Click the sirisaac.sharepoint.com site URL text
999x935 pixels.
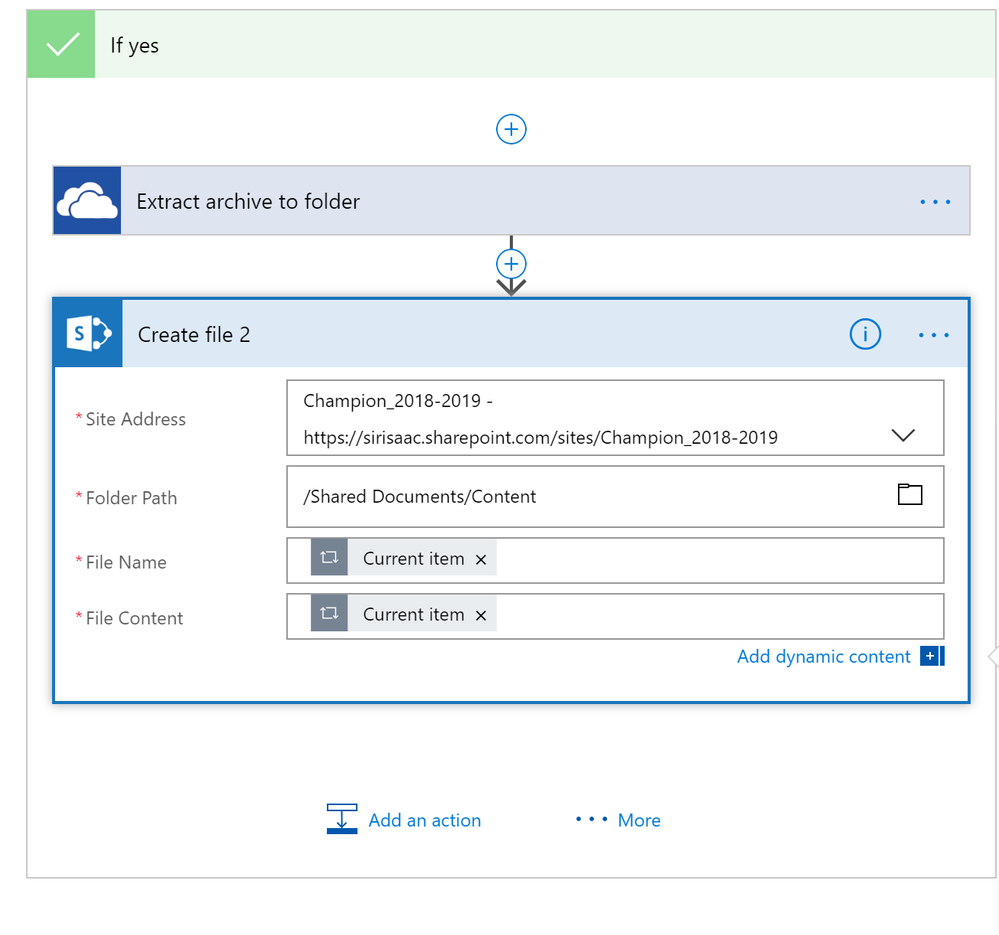(x=540, y=438)
